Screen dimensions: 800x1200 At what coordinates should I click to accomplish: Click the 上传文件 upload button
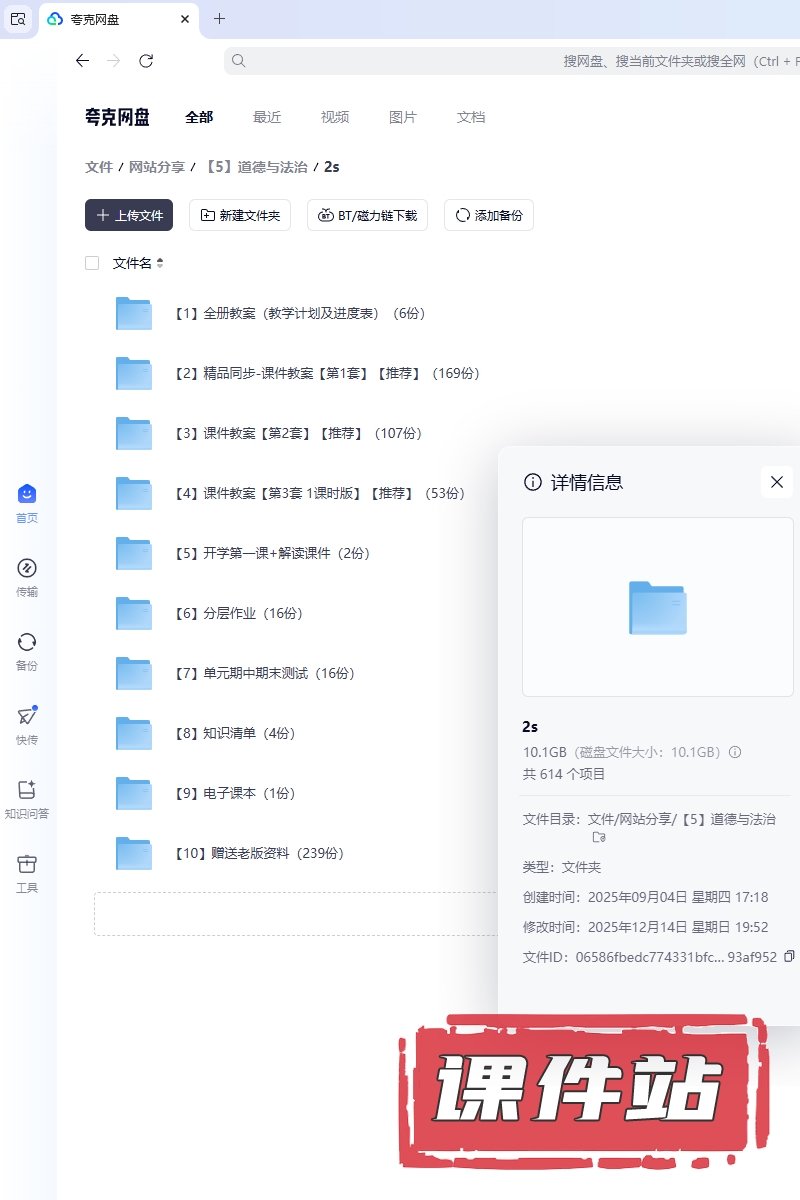coord(129,215)
